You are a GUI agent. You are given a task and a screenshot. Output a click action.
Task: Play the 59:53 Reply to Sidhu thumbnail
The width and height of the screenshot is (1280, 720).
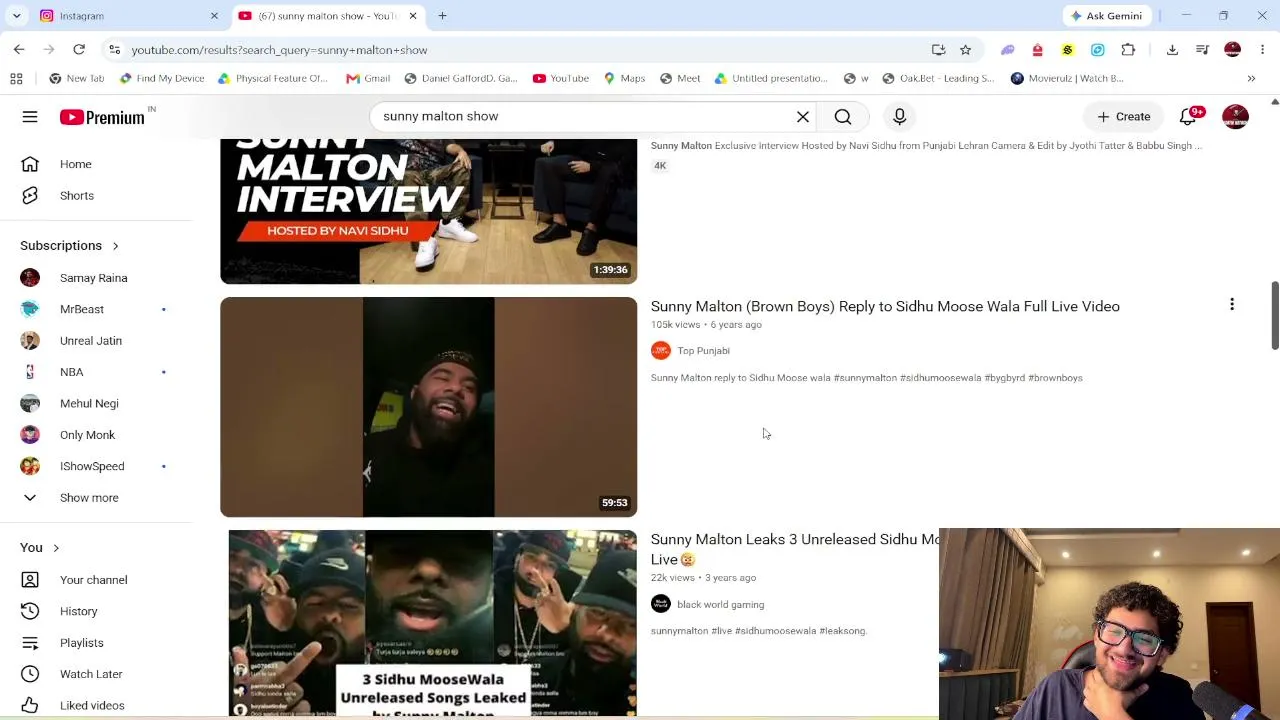428,407
